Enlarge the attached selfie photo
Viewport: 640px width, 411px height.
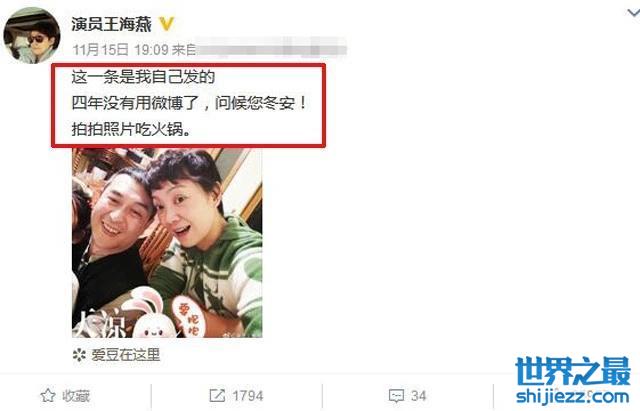pos(167,243)
